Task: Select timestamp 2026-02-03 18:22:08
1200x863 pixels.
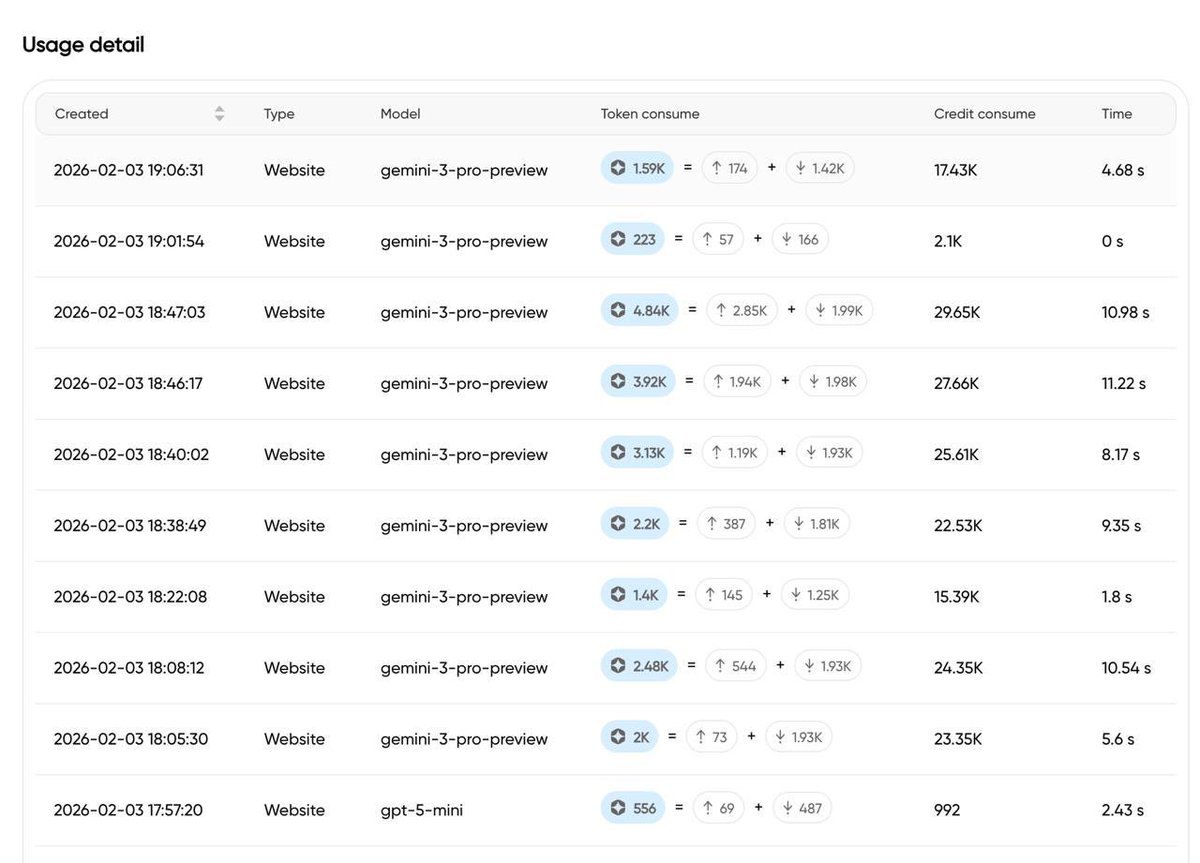Action: pyautogui.click(x=130, y=596)
